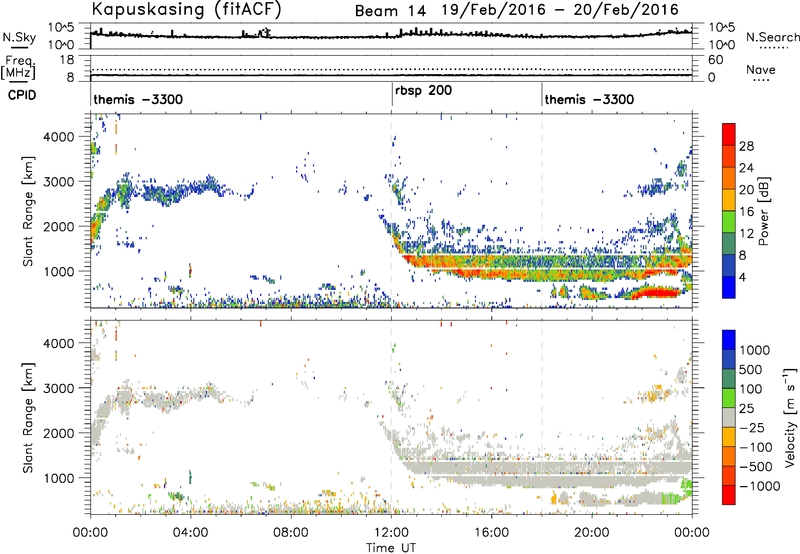Click the CPID label
This screenshot has width=800, height=554.
pyautogui.click(x=22, y=95)
